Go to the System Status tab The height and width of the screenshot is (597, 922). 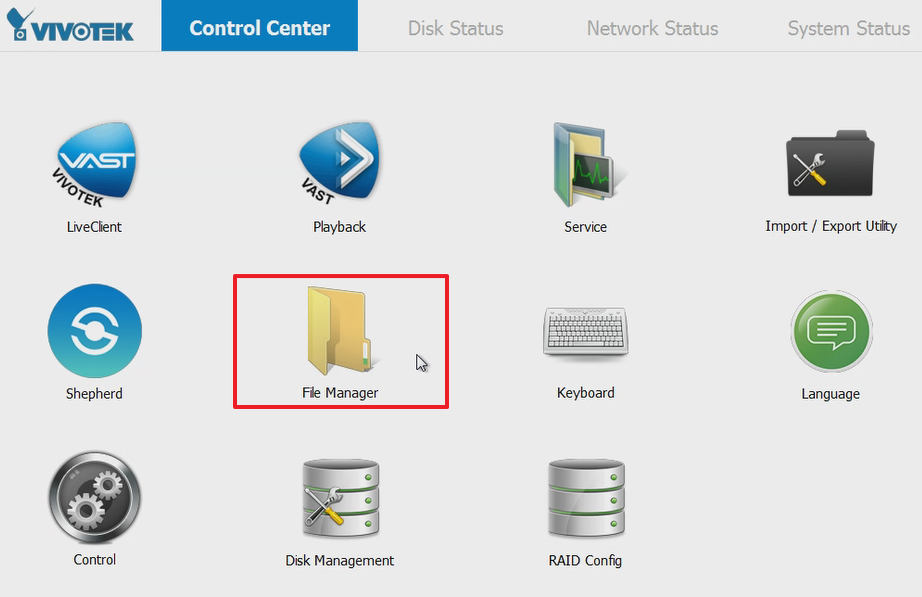[848, 28]
